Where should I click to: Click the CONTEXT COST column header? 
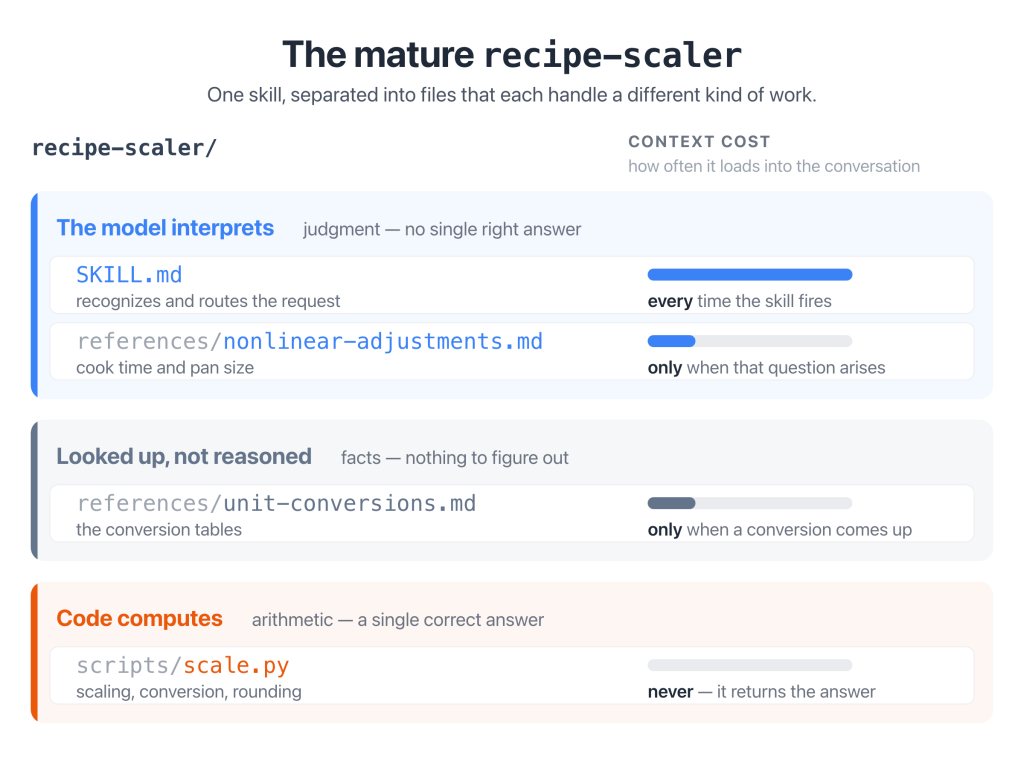pyautogui.click(x=699, y=142)
